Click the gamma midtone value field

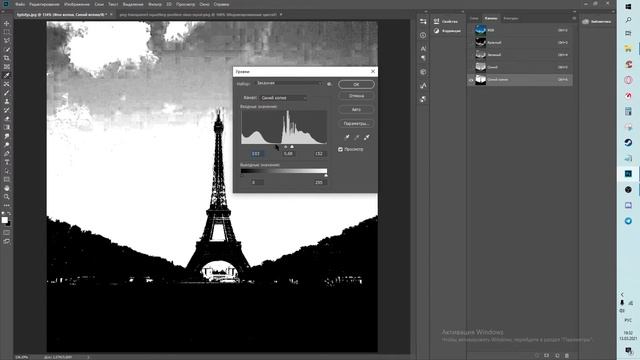pyautogui.click(x=288, y=154)
